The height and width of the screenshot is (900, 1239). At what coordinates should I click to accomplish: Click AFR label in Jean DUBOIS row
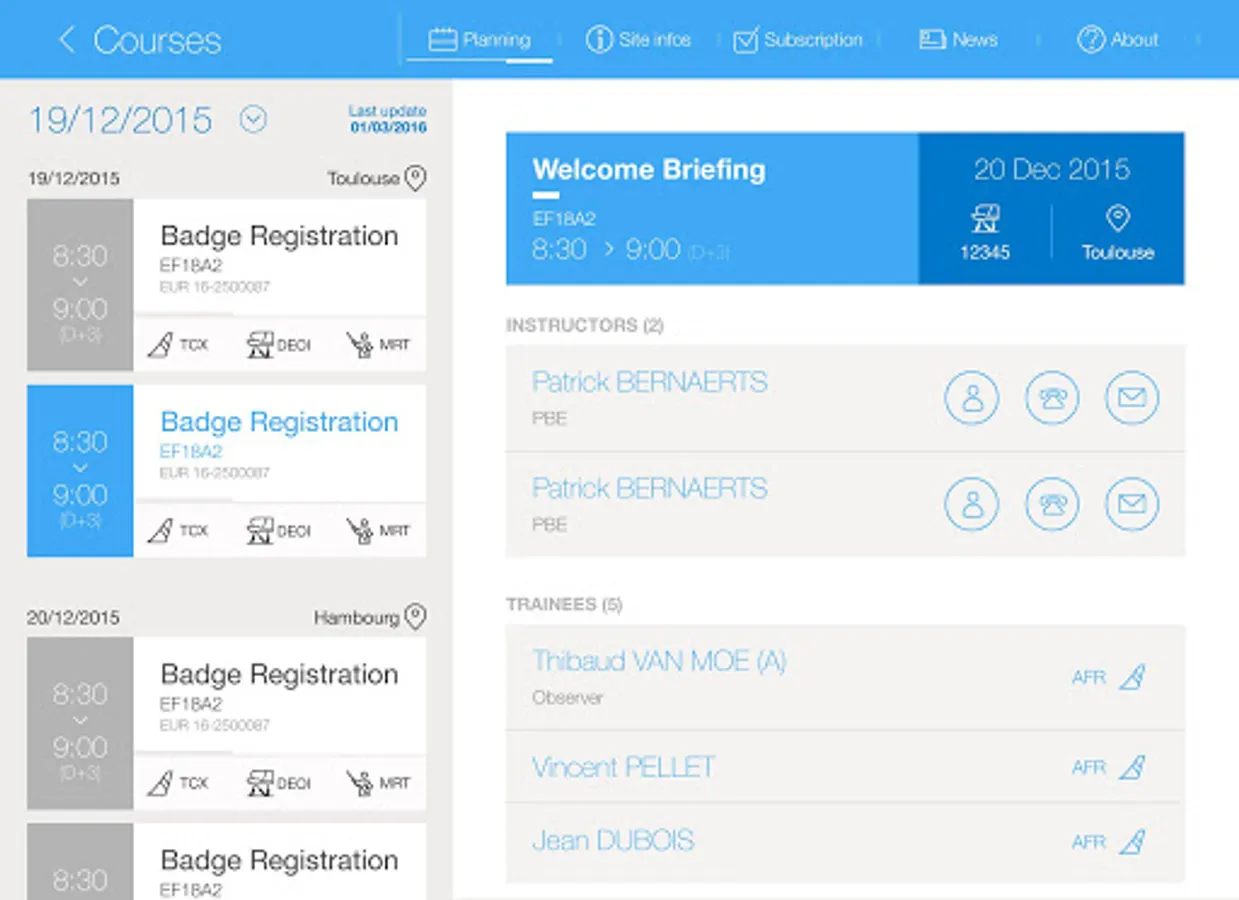click(1088, 842)
